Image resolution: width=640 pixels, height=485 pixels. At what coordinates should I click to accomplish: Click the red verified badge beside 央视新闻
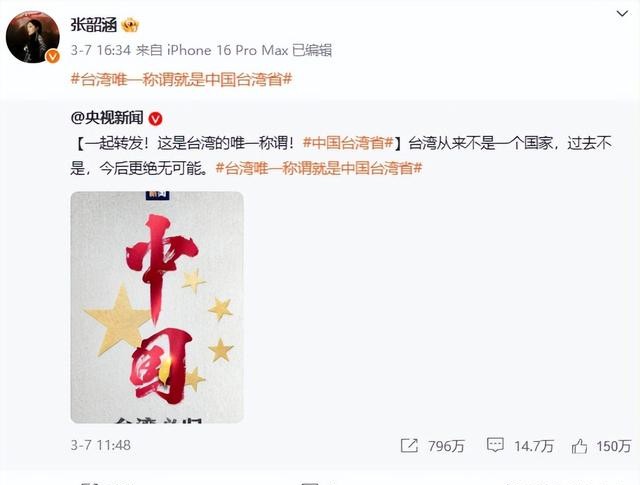[156, 119]
